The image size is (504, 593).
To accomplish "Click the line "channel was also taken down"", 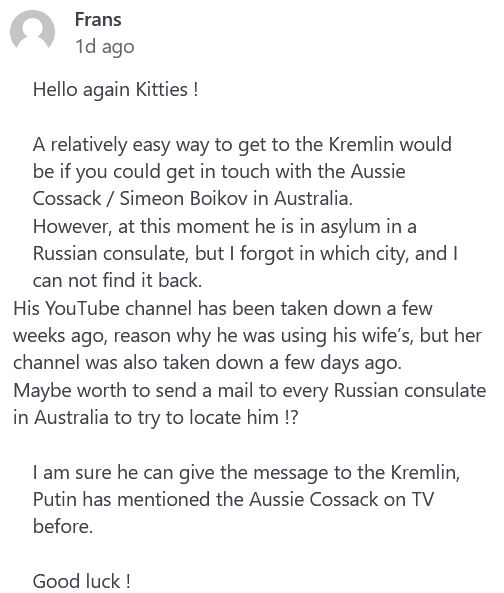I will (207, 362).
